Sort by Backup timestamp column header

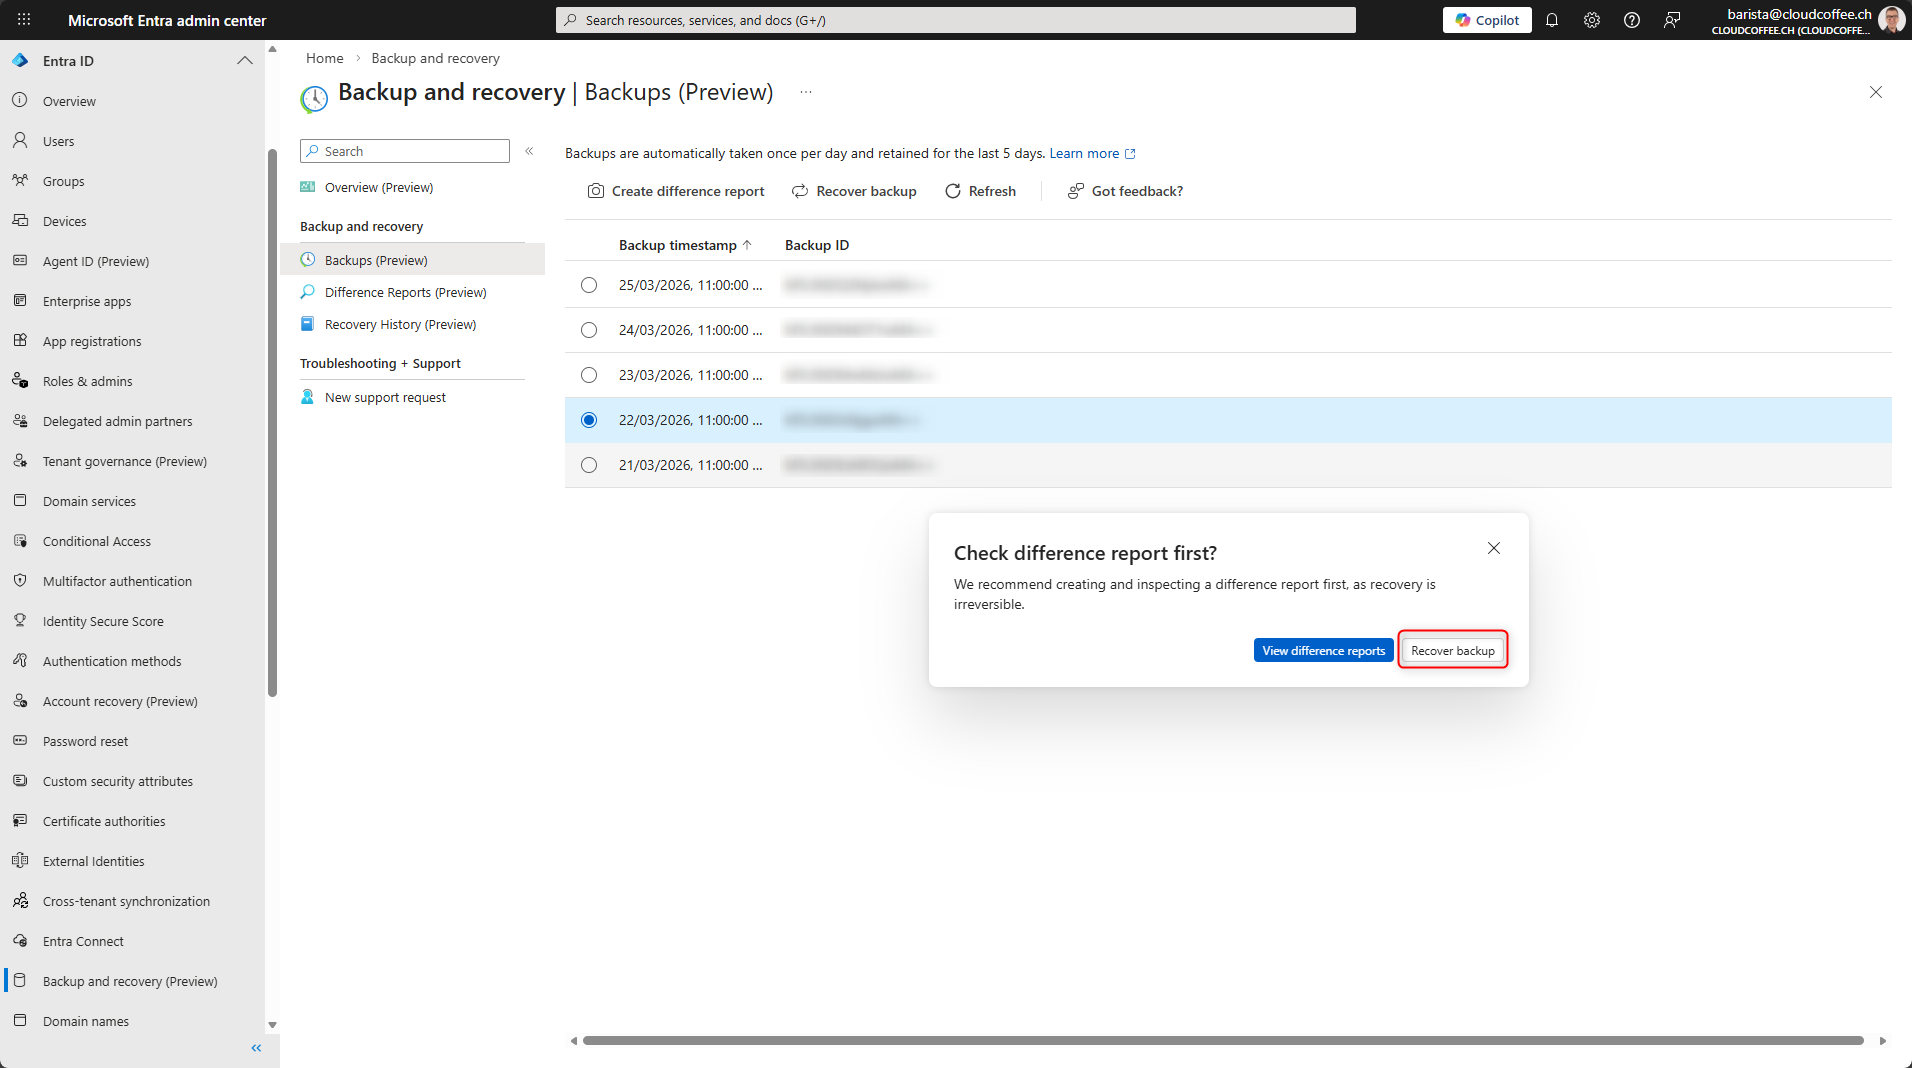(x=678, y=245)
